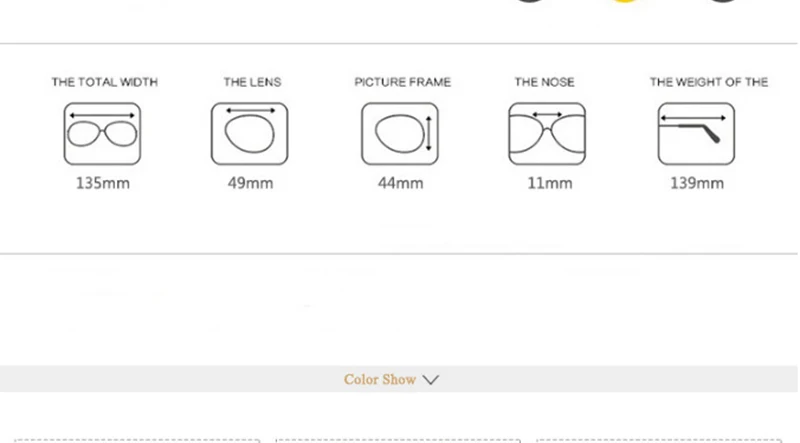The image size is (800, 443).
Task: Expand the Color Show chevron arrow
Action: pos(431,380)
